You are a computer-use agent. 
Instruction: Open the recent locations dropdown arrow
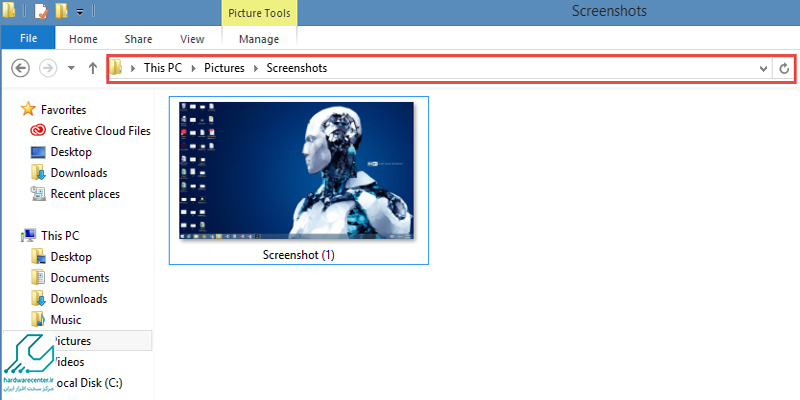pos(71,68)
